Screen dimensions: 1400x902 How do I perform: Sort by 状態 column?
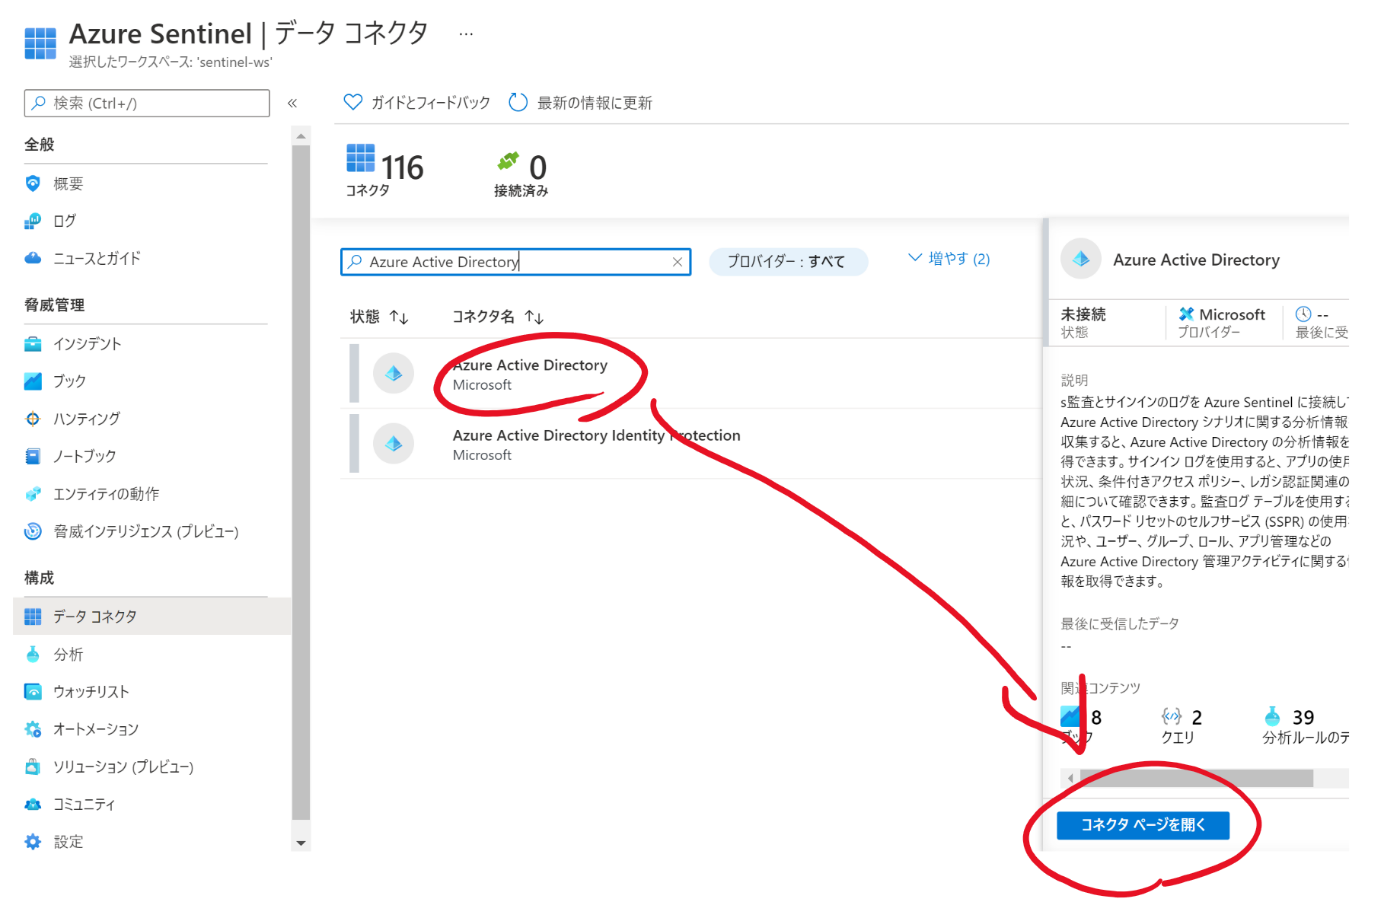379,316
